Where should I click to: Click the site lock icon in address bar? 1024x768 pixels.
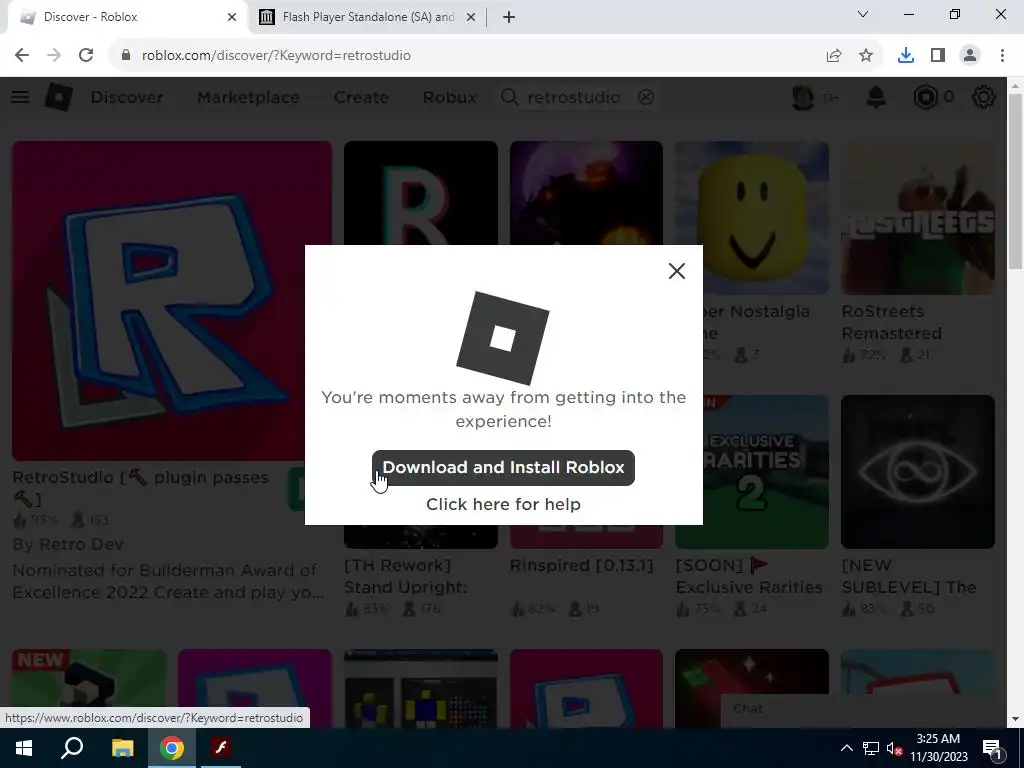126,56
